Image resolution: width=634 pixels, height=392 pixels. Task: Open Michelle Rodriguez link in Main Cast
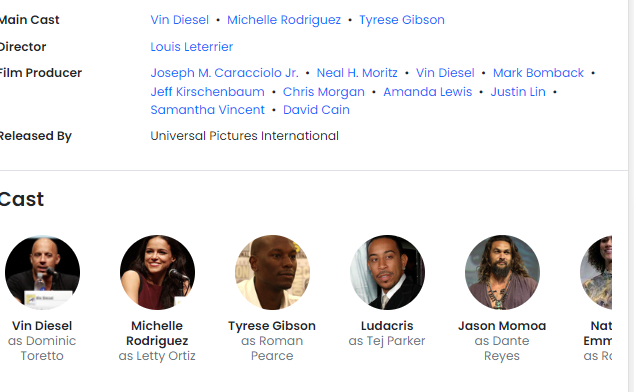(x=284, y=20)
